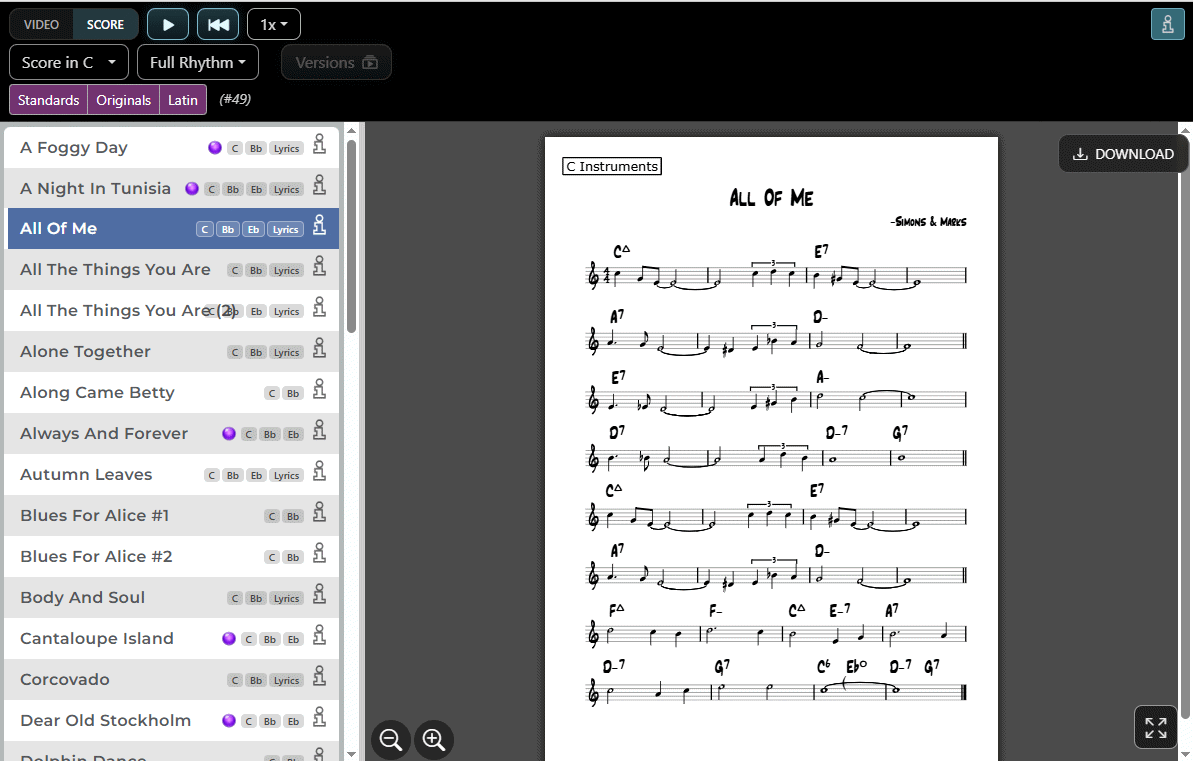1193x761 pixels.
Task: Click the Versions button
Action: tap(336, 62)
